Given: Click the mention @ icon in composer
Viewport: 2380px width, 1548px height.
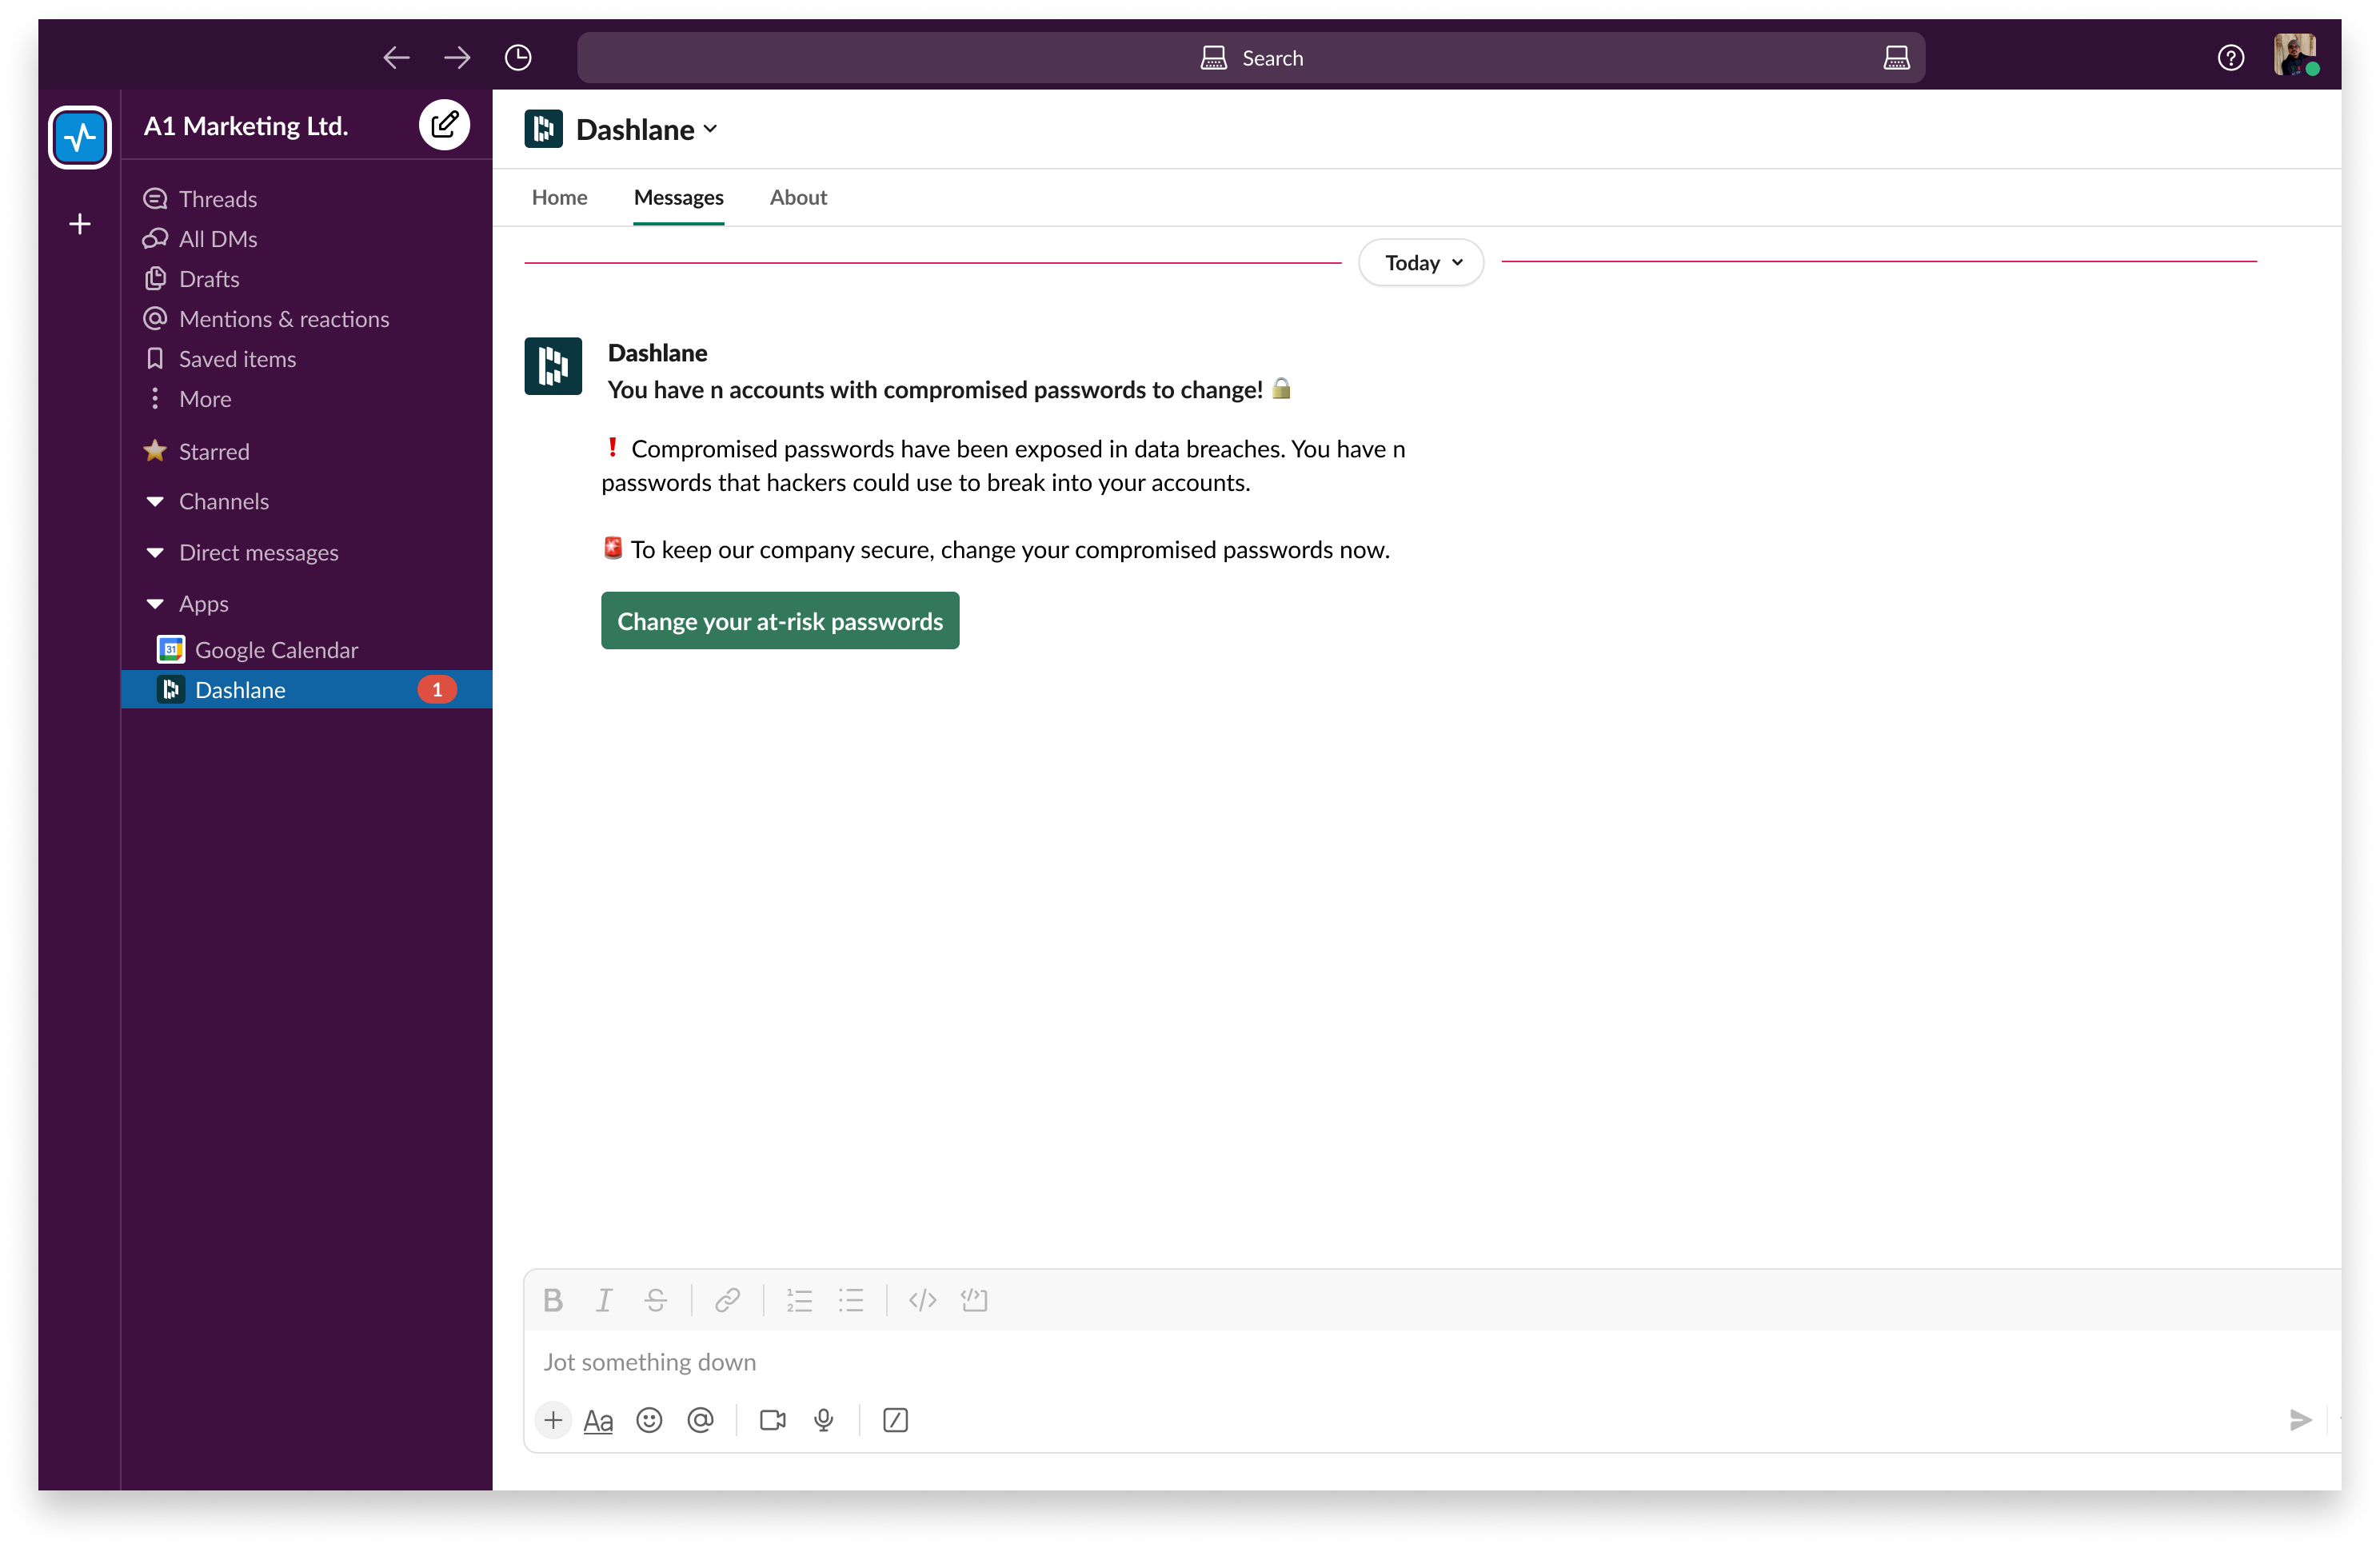Looking at the screenshot, I should point(700,1419).
